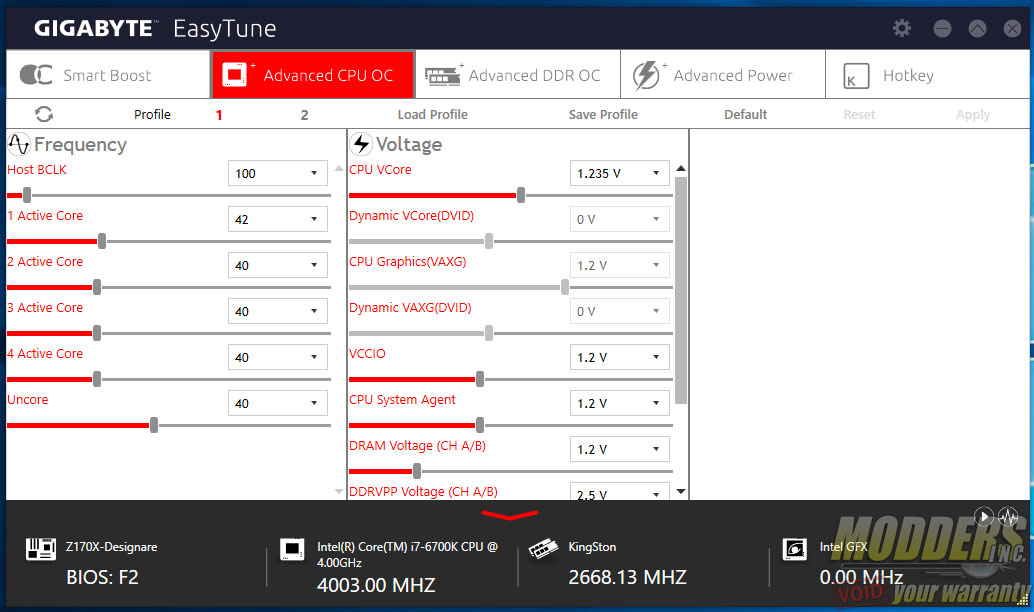
Task: Open the Host BCLK dropdown
Action: (278, 173)
